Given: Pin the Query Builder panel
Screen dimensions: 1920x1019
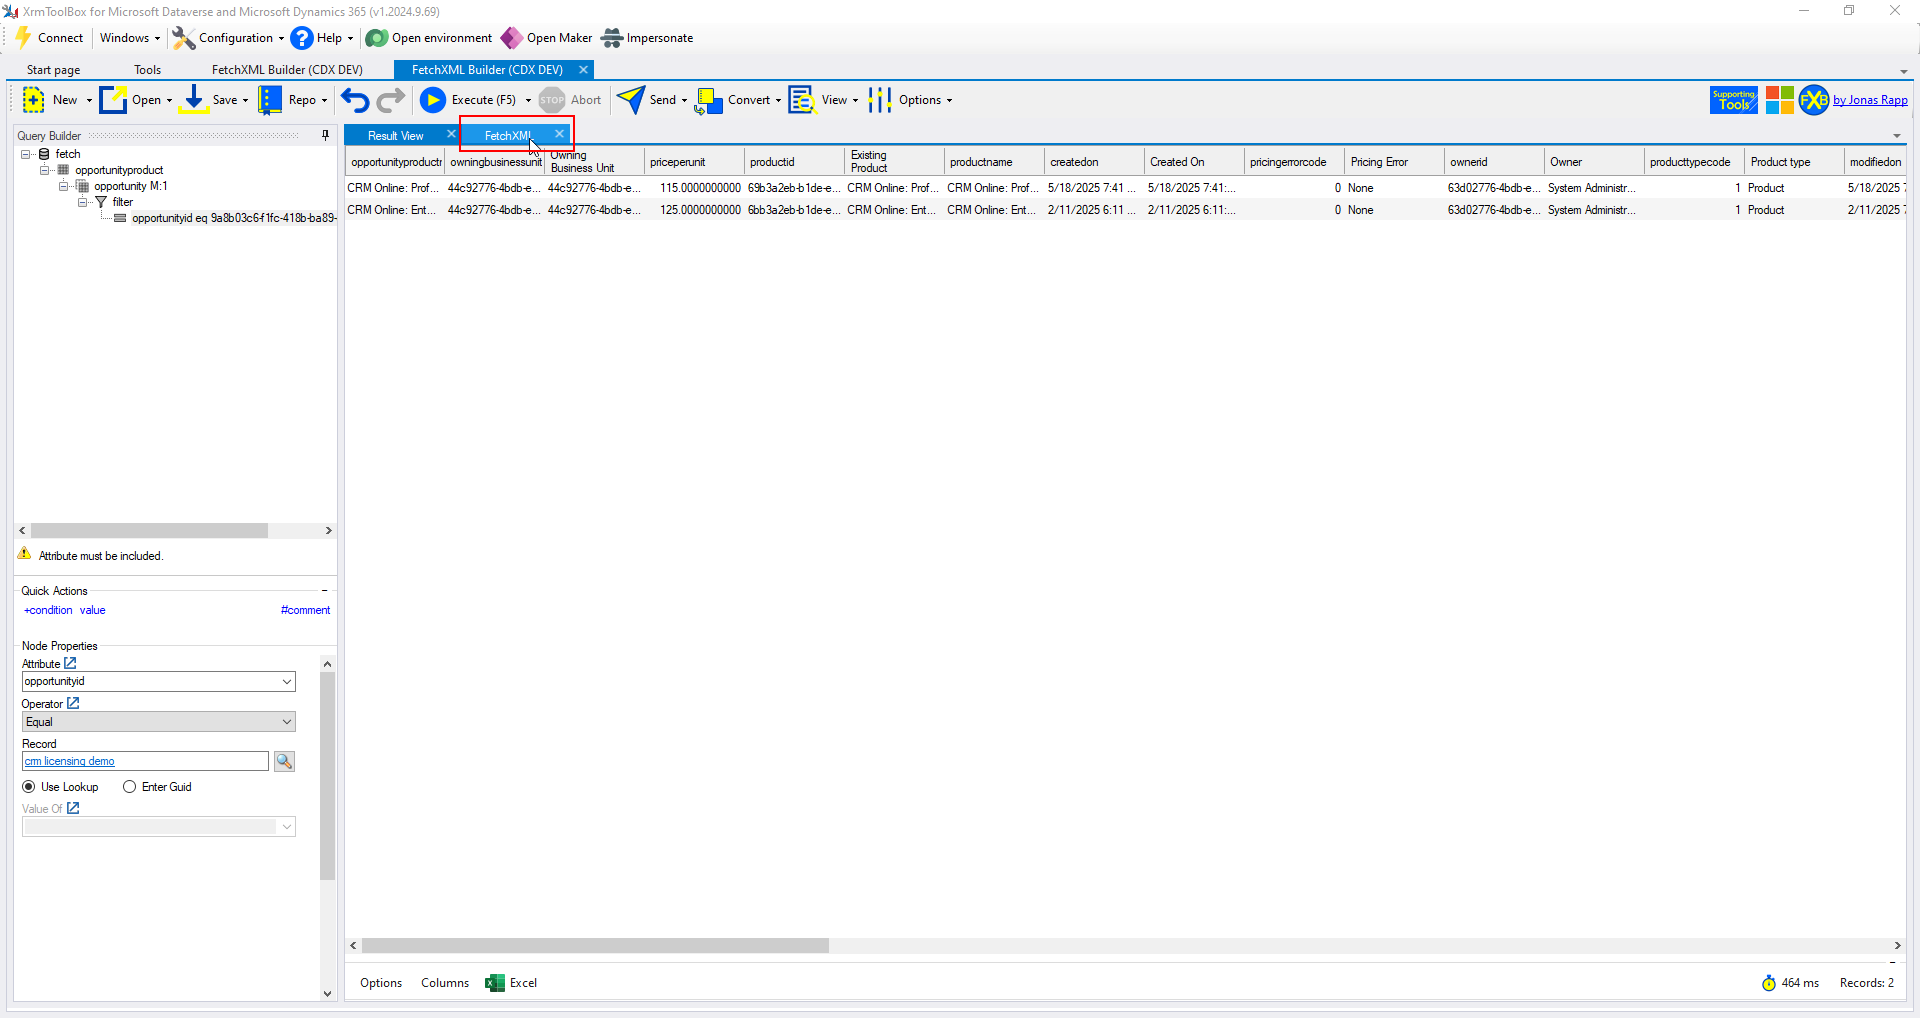Looking at the screenshot, I should coord(325,135).
